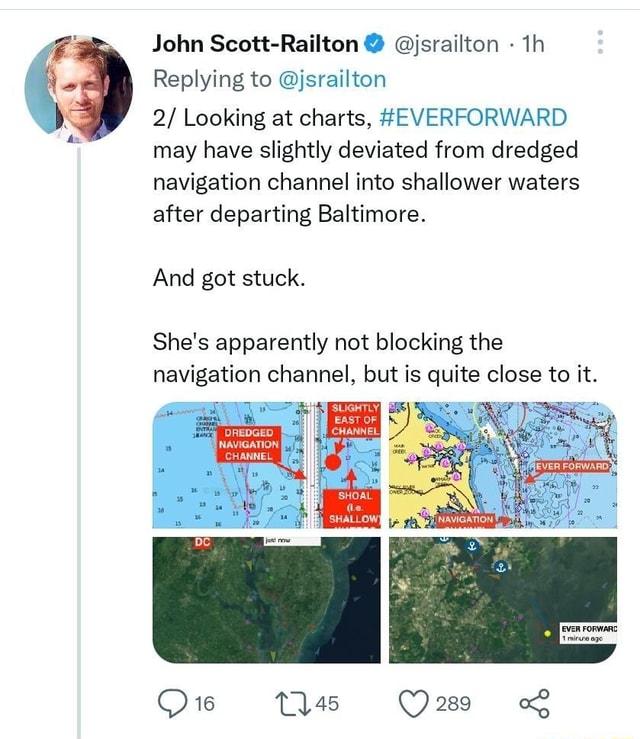Click the John Scott-Railton display name

[255, 44]
